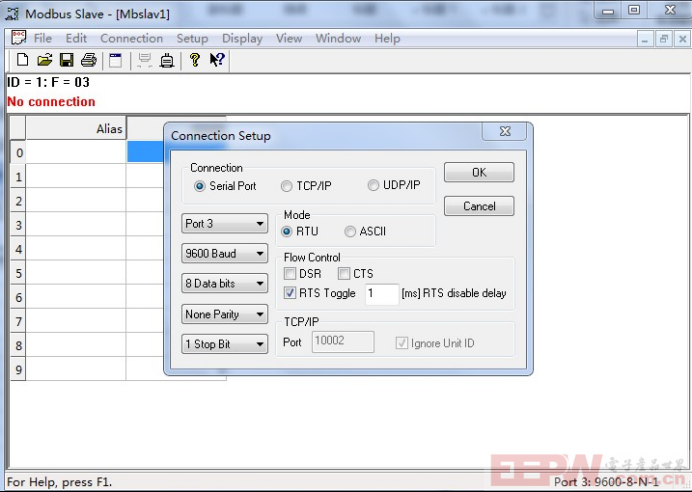Enable the DSR flow control checkbox
The width and height of the screenshot is (692, 492).
290,274
